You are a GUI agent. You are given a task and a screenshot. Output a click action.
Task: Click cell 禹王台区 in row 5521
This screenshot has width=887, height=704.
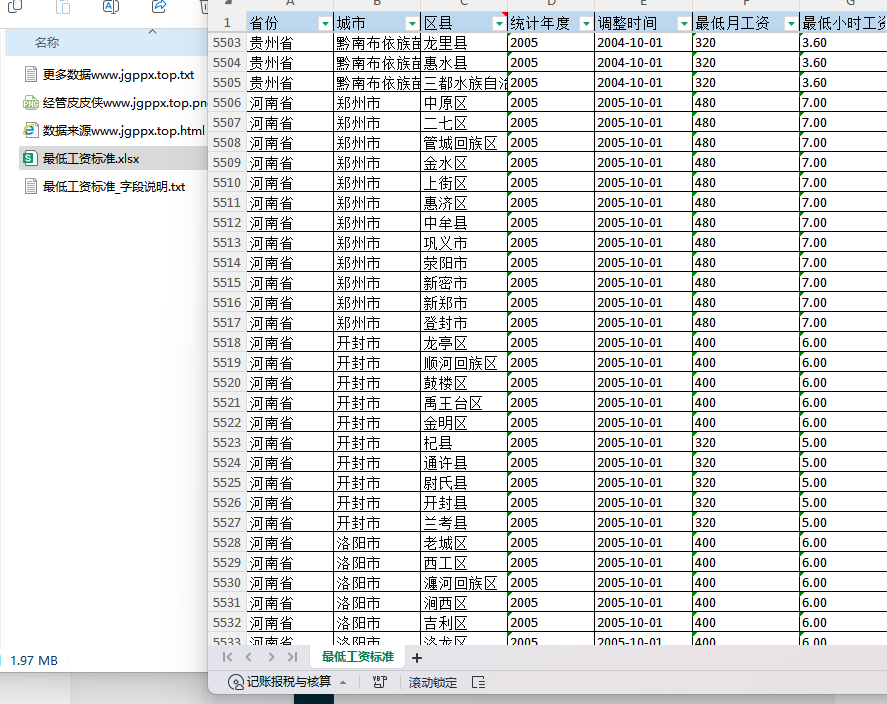[x=464, y=403]
